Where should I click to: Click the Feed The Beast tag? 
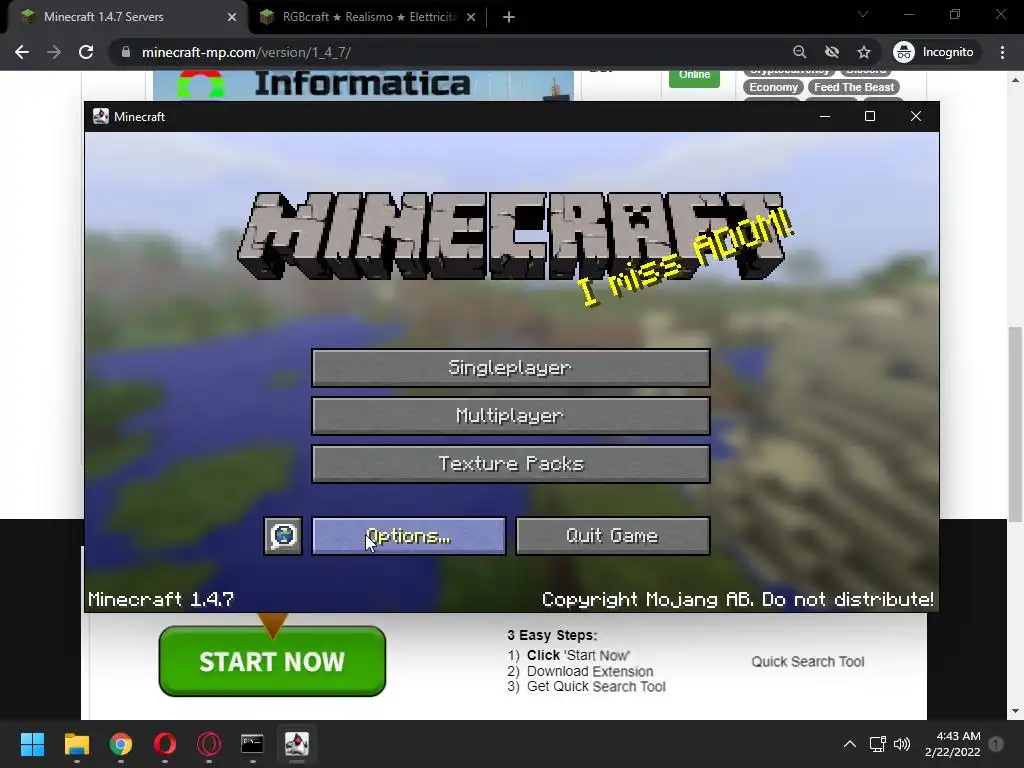(x=854, y=87)
